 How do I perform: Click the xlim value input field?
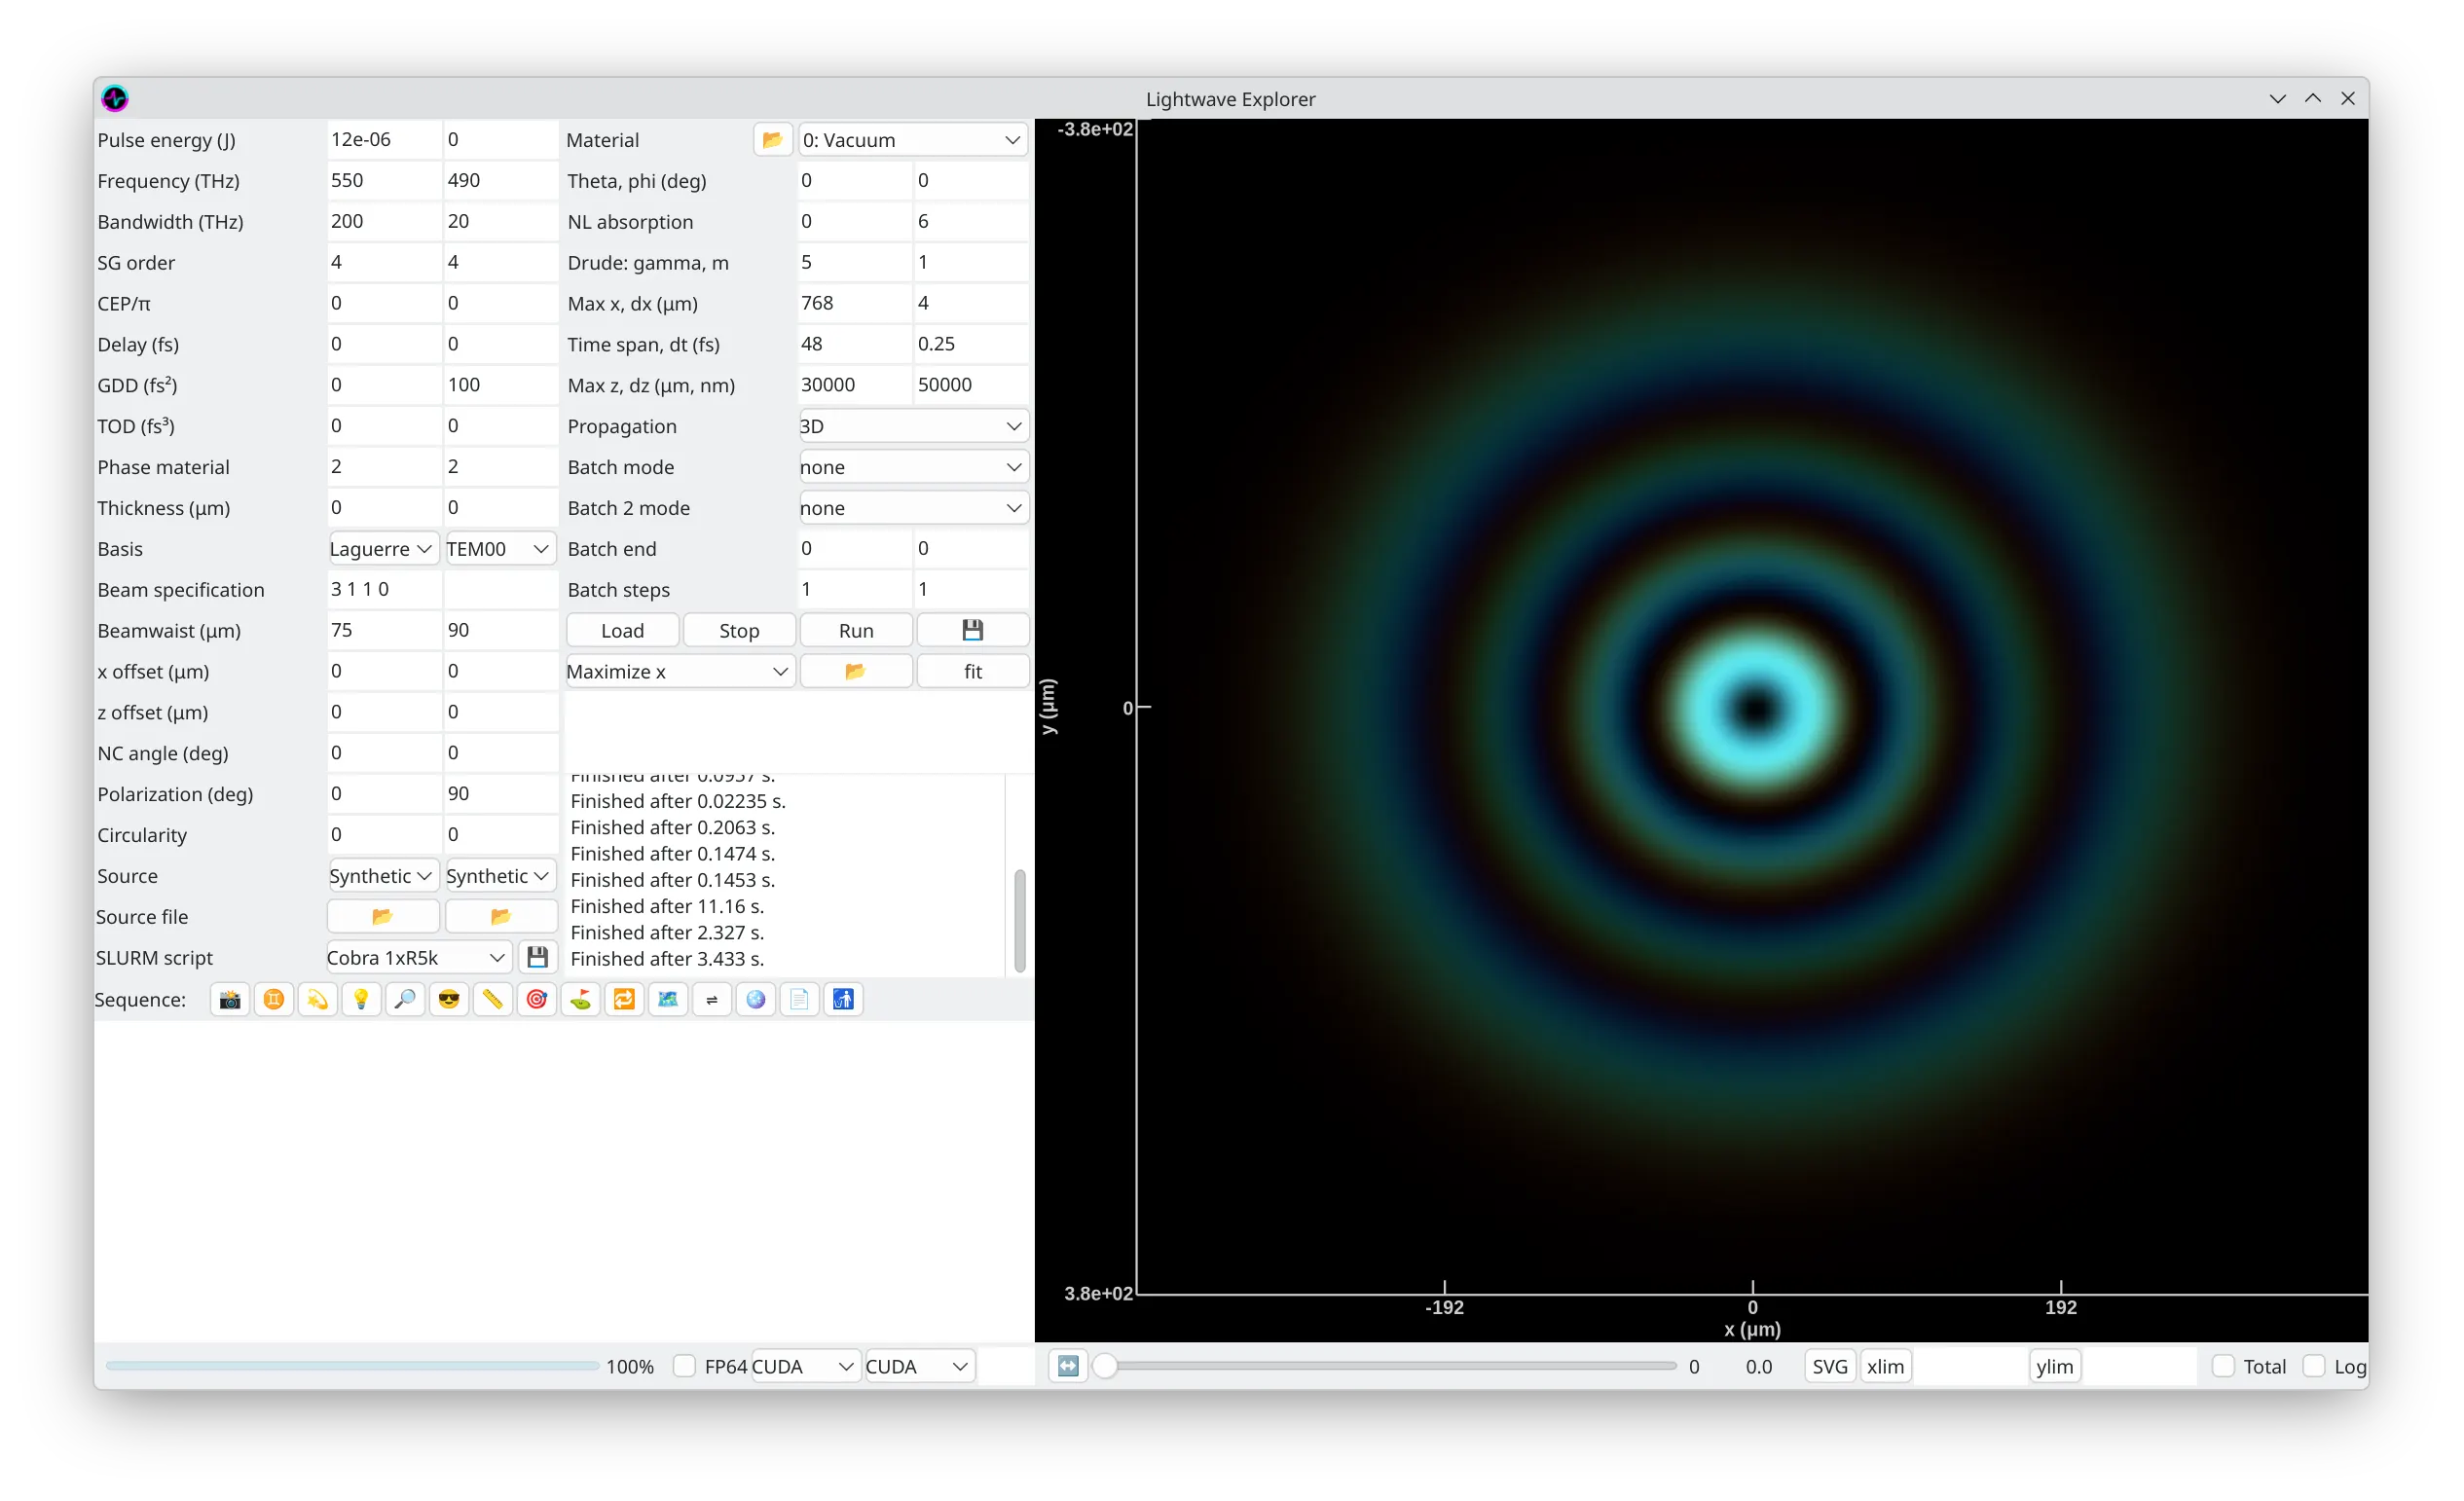click(1970, 1366)
